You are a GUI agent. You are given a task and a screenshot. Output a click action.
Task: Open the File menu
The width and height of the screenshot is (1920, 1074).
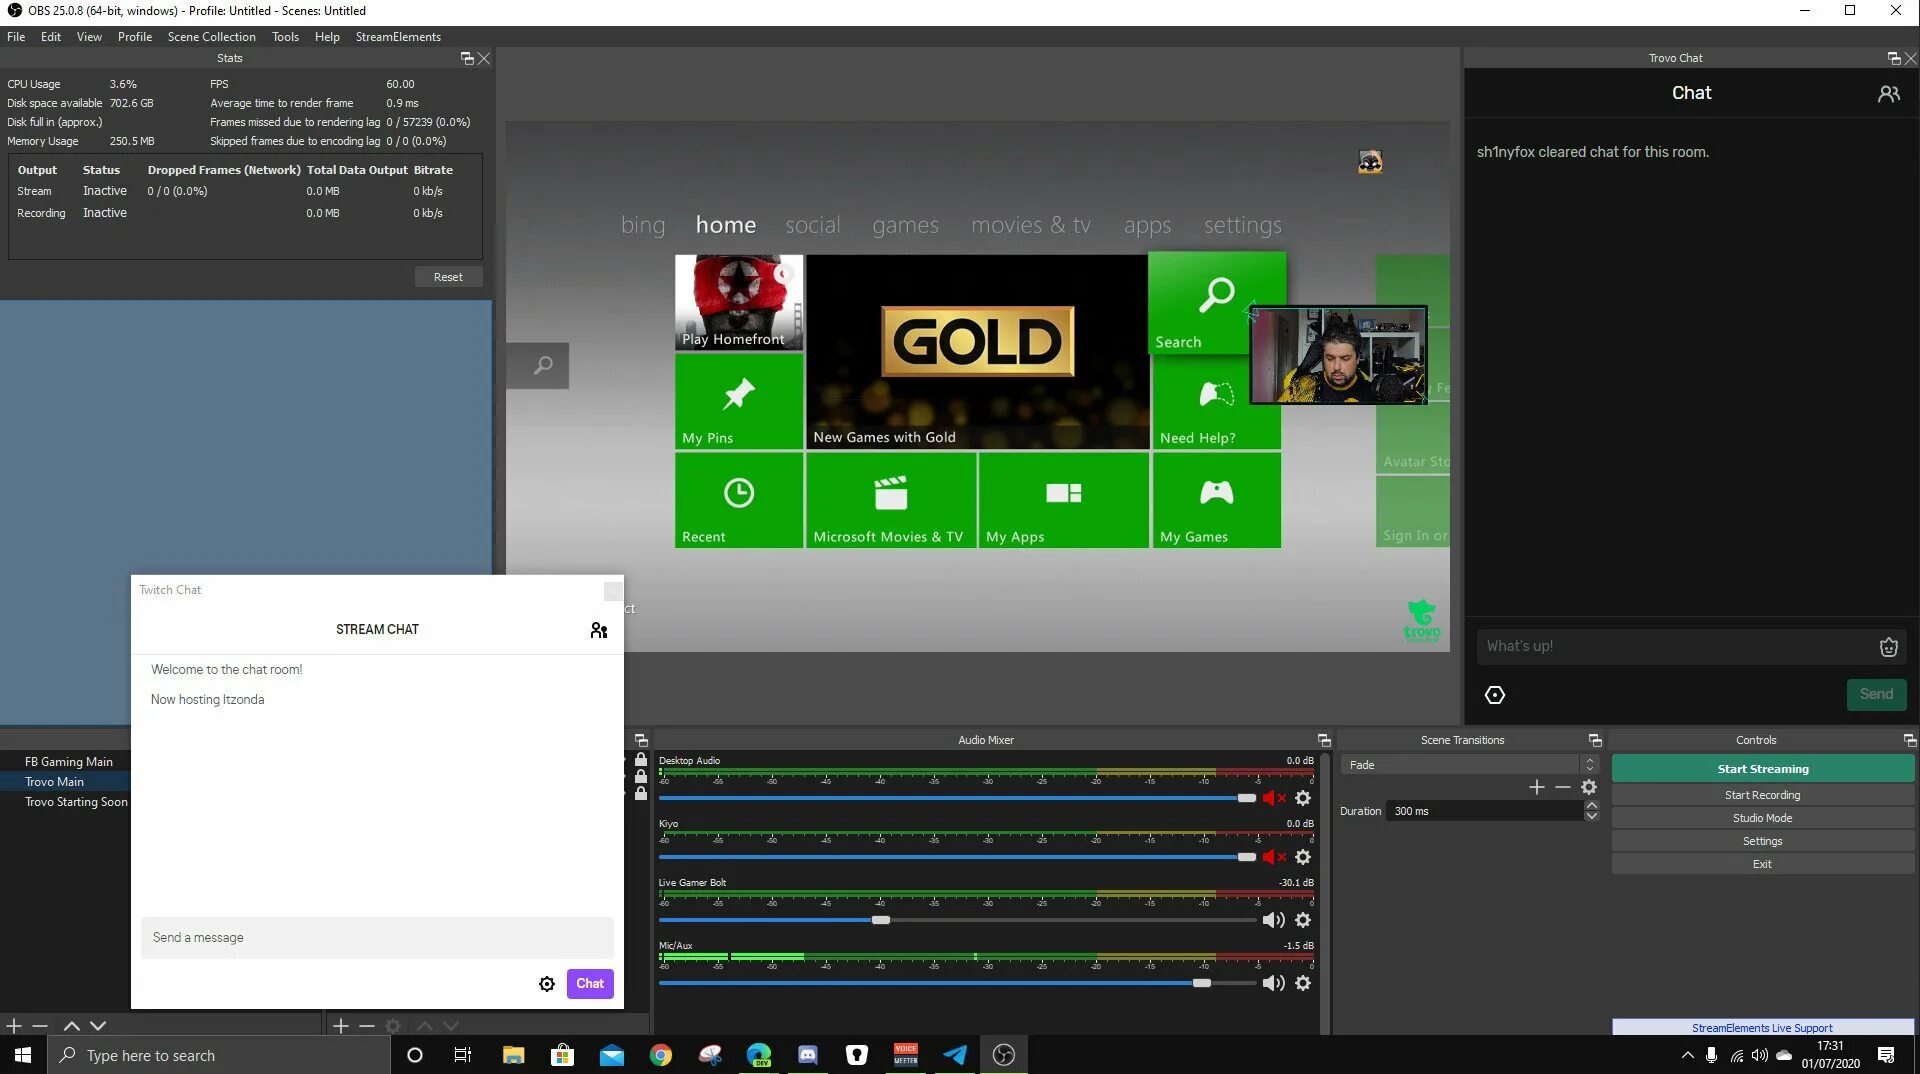pos(16,37)
